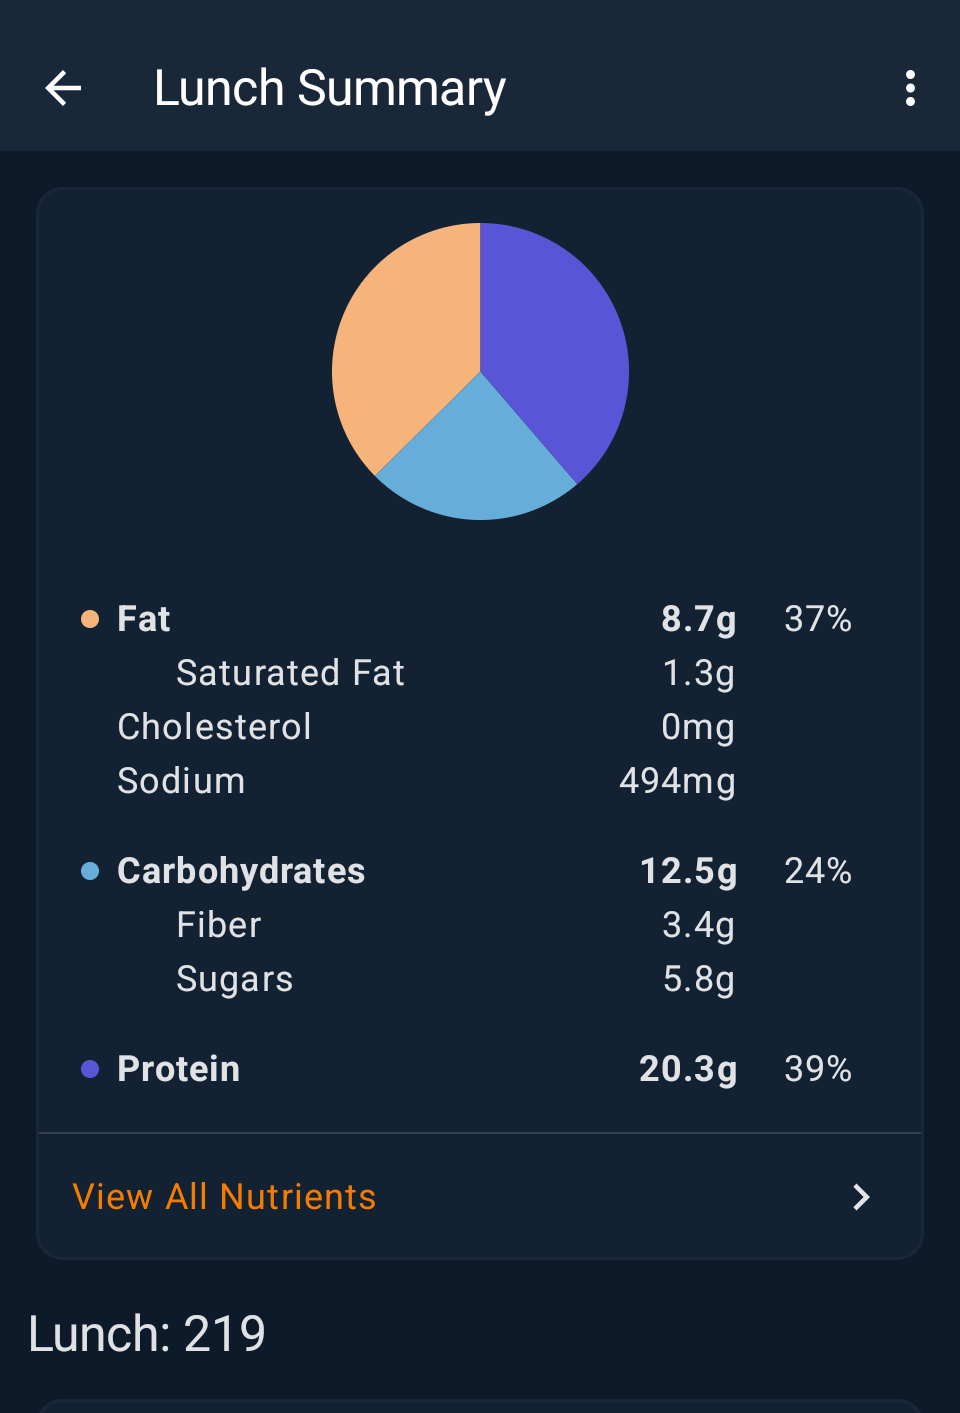Expand View All Nutrients chevron arrow
The image size is (960, 1413).
(861, 1197)
